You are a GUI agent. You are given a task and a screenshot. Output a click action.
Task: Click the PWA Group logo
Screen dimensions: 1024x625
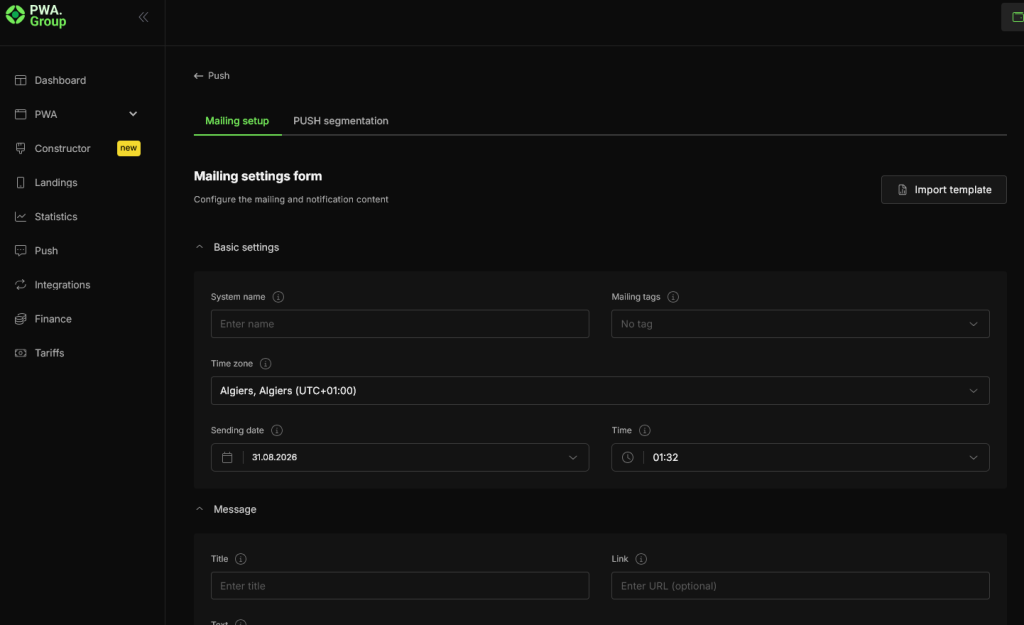point(36,16)
